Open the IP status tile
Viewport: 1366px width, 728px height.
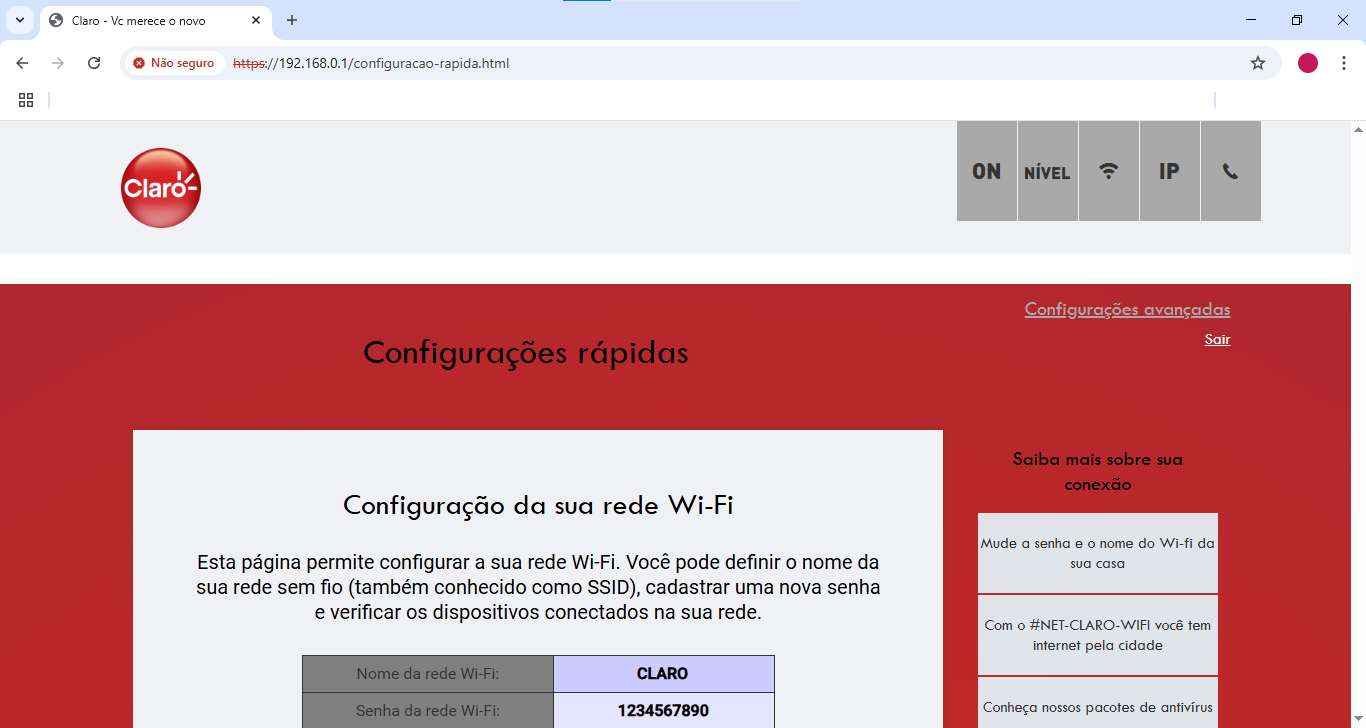[1170, 171]
